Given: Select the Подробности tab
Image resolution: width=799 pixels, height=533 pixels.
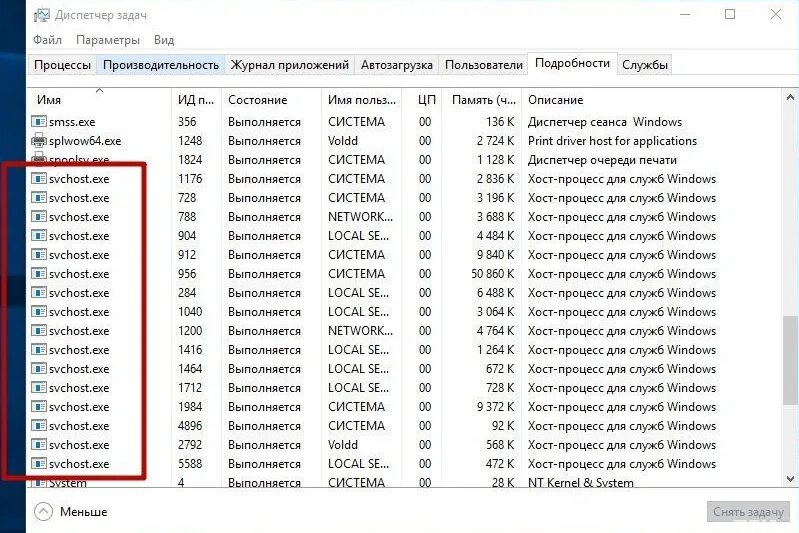Looking at the screenshot, I should 572,63.
